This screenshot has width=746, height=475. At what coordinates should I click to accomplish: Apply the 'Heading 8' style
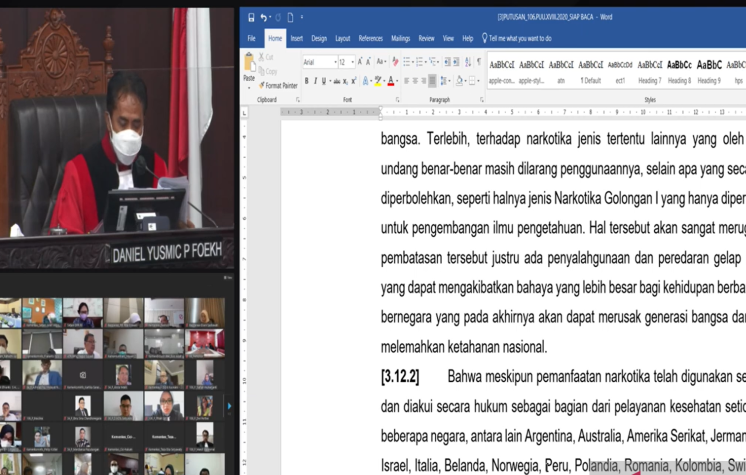(x=679, y=71)
